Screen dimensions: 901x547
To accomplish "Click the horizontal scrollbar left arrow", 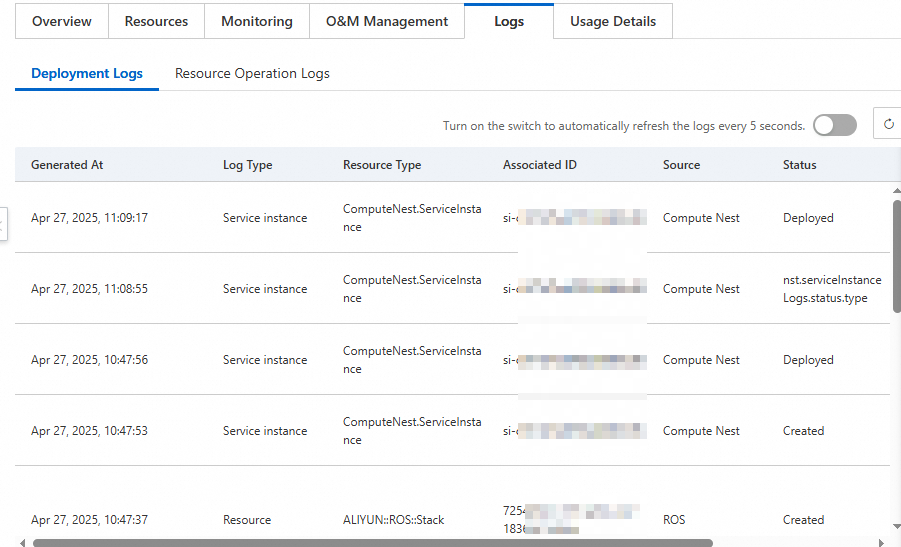I will click(x=22, y=543).
